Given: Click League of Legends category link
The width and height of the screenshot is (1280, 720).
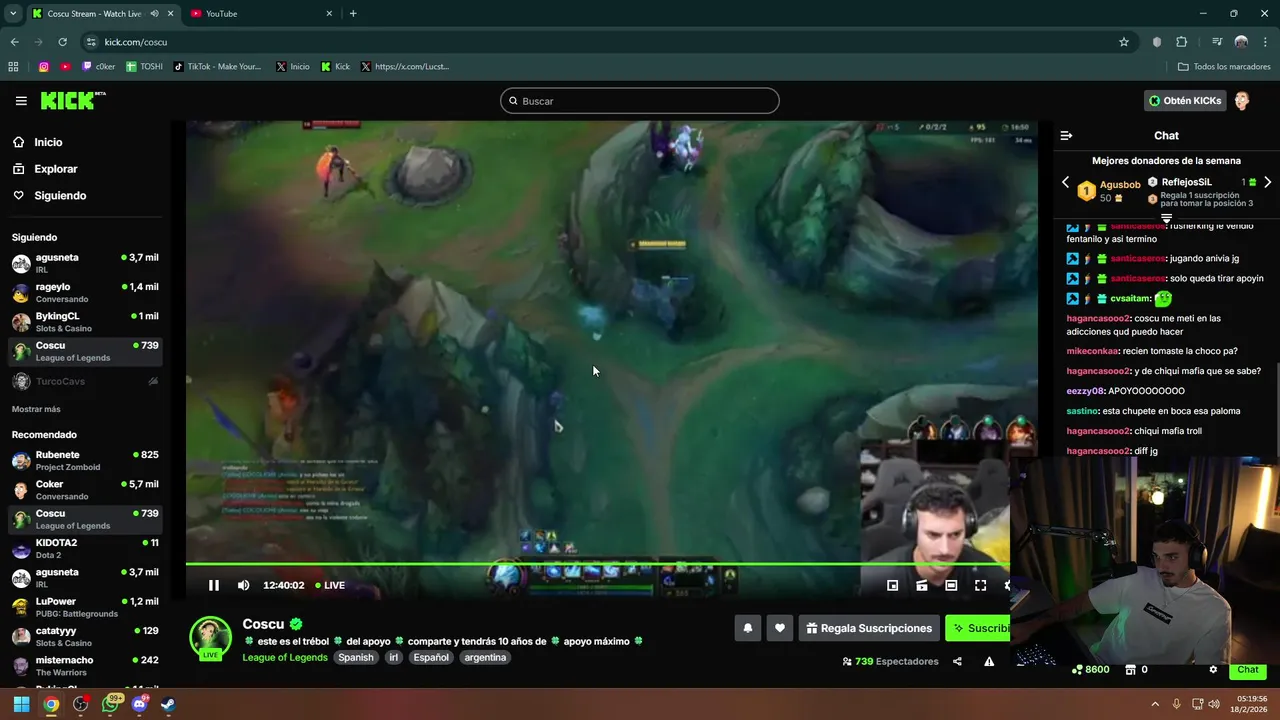Looking at the screenshot, I should 284,657.
